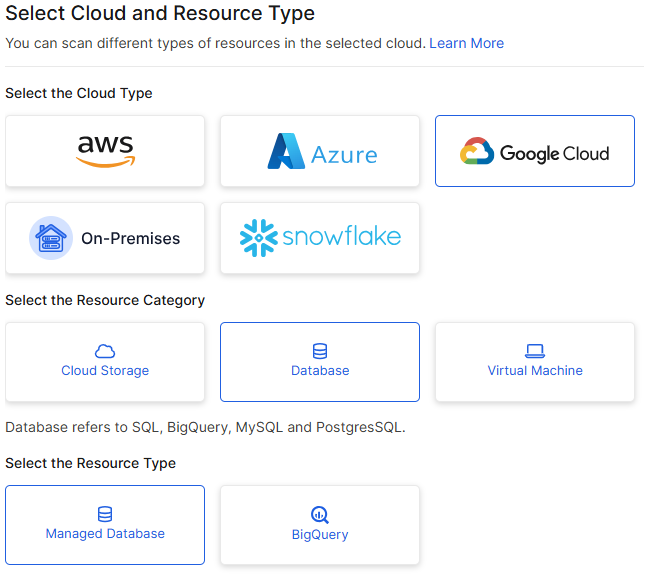The width and height of the screenshot is (649, 579).
Task: Click the Azure triangular logo icon
Action: coord(286,151)
